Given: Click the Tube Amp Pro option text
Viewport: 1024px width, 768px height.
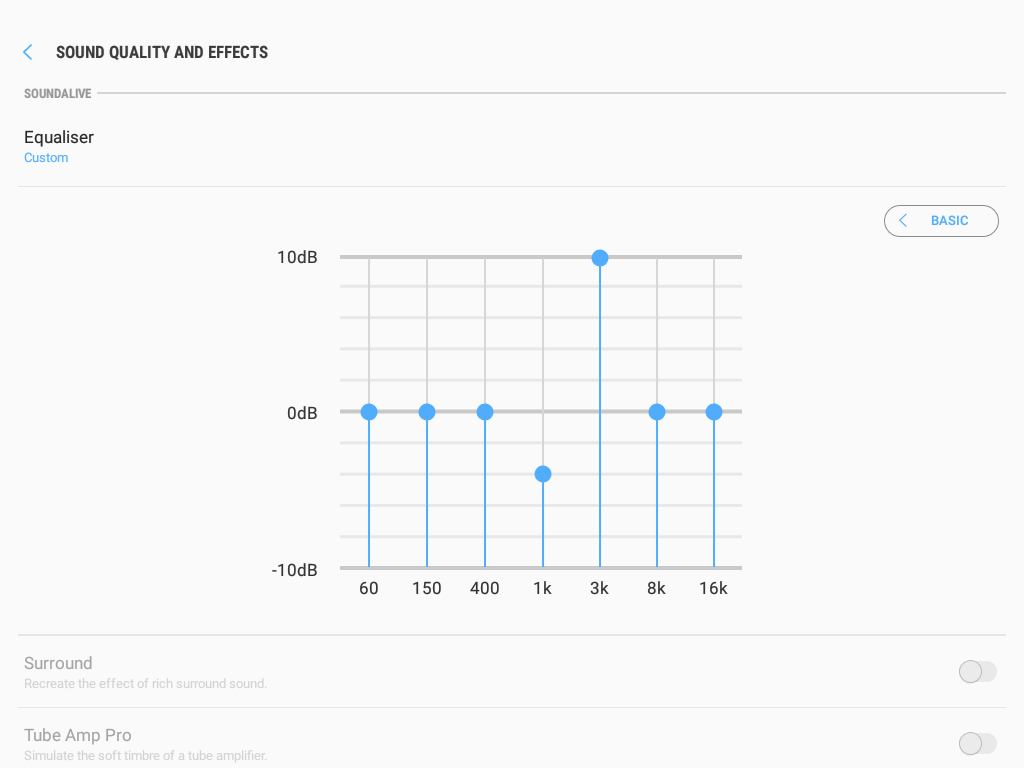Looking at the screenshot, I should click(78, 735).
